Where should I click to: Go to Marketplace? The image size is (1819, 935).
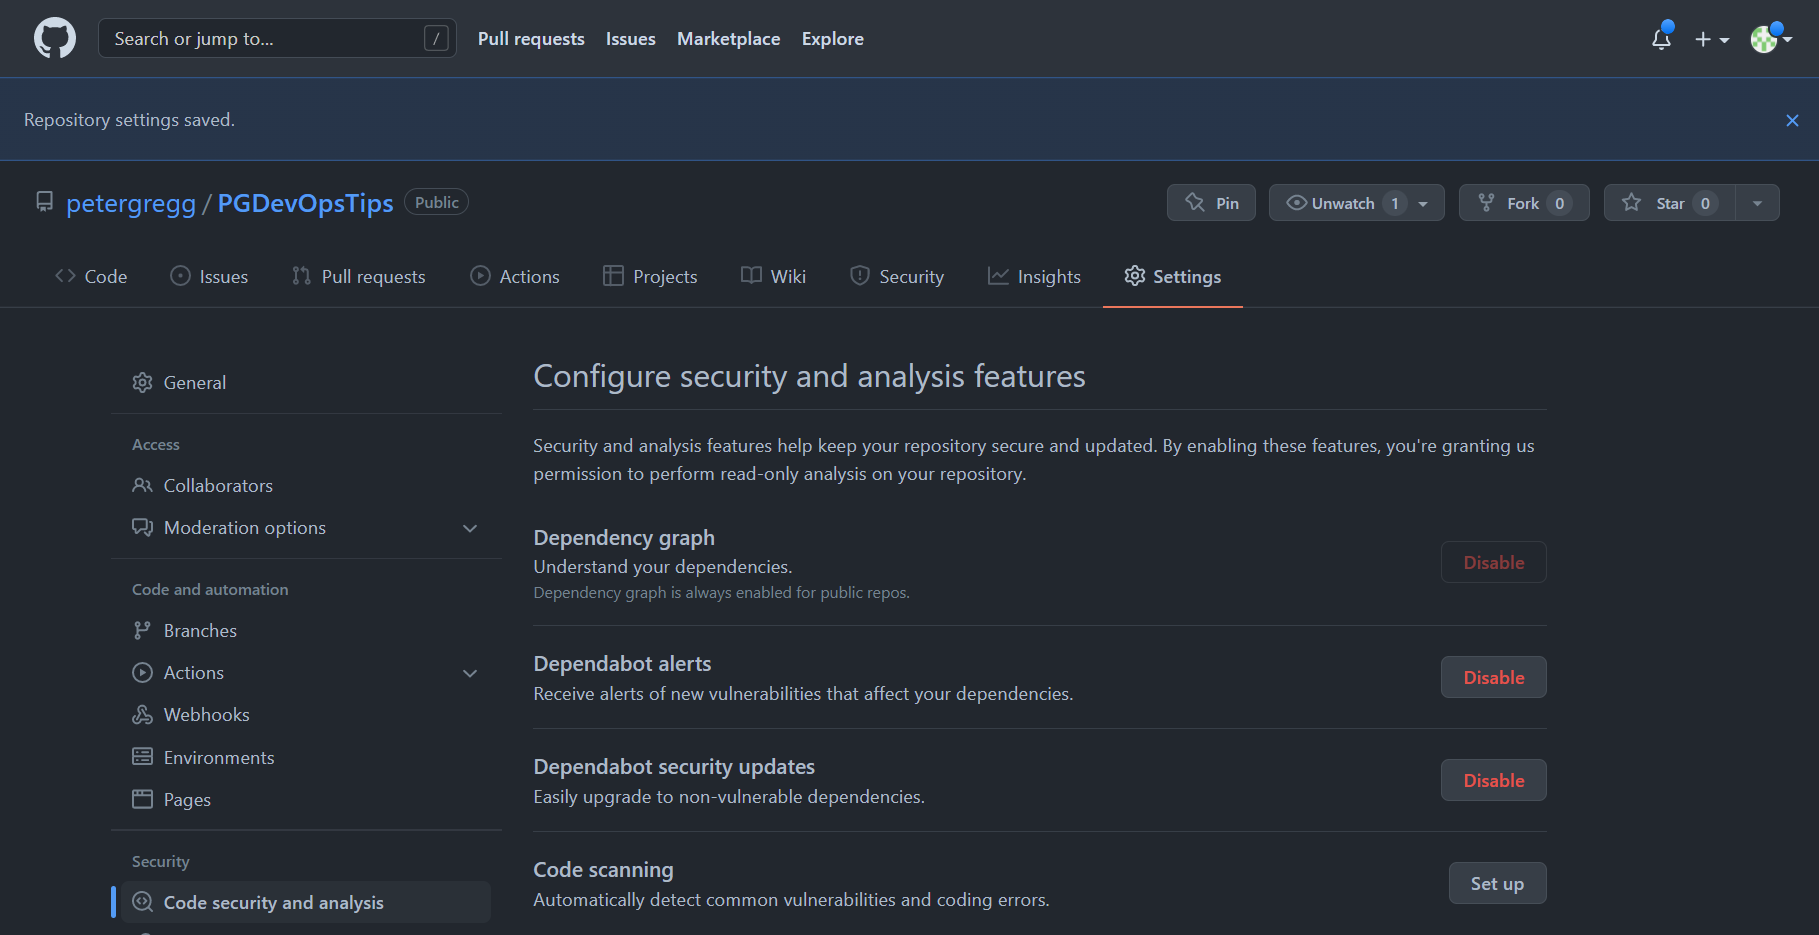point(728,39)
